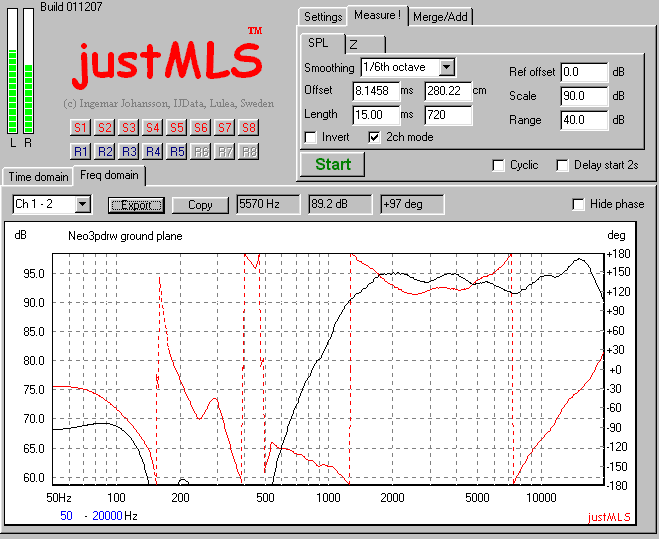659x539 pixels.
Task: Select slot button S3
Action: pyautogui.click(x=129, y=127)
